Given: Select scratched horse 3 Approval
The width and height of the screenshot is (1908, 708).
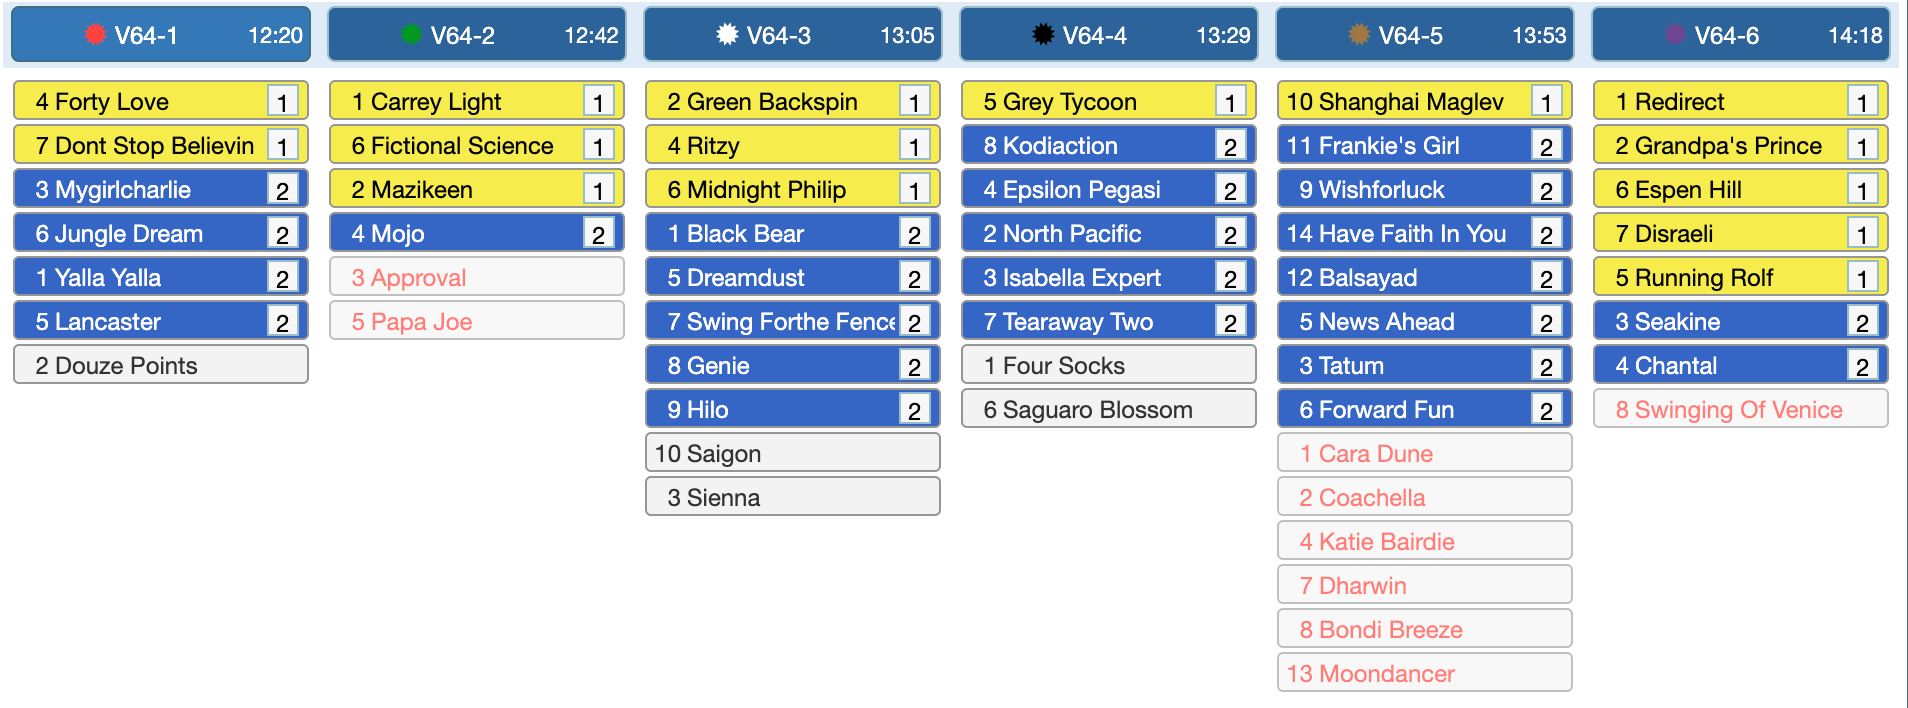Looking at the screenshot, I should click(477, 277).
